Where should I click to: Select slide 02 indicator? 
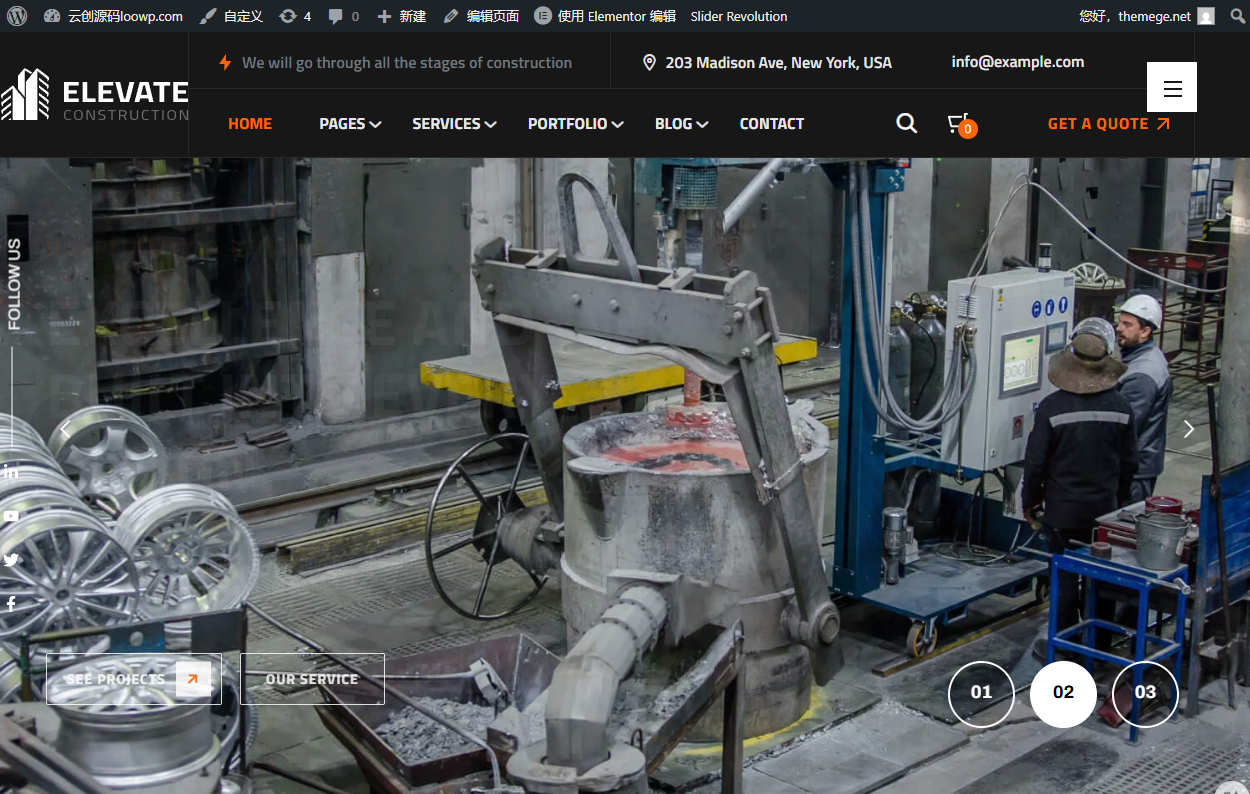[x=1063, y=693]
